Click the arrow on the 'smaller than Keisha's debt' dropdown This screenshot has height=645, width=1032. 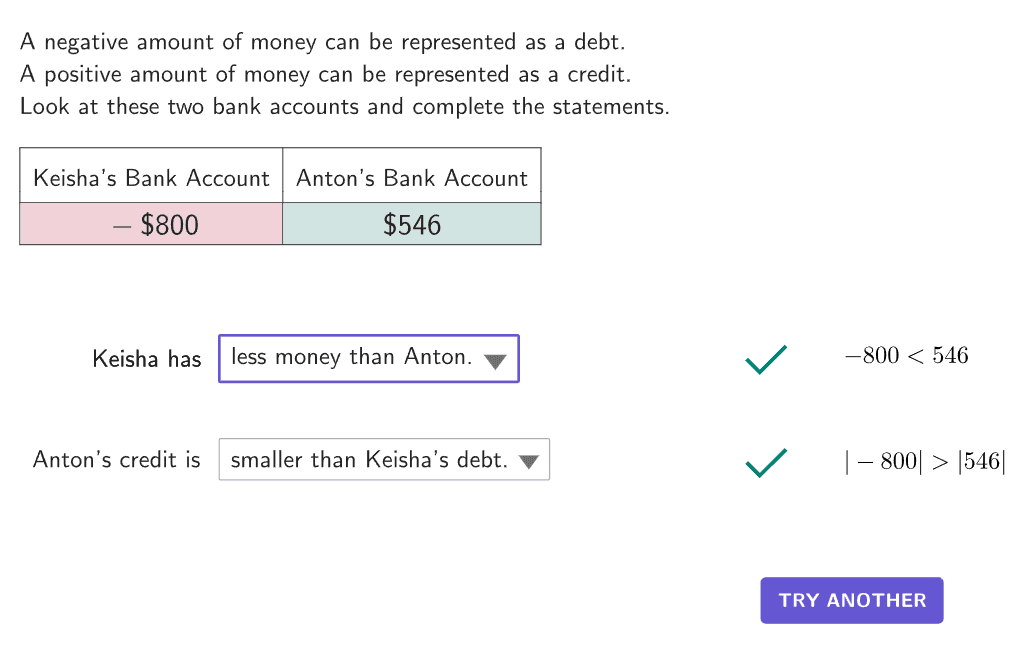(529, 462)
